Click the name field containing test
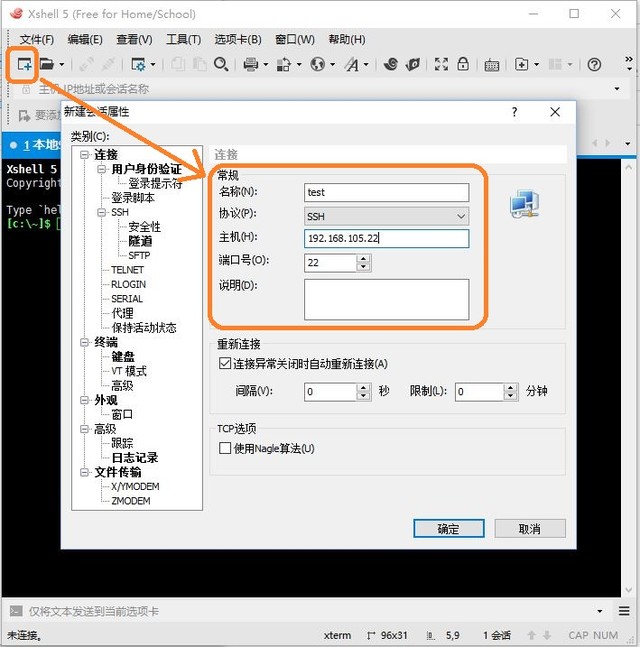The height and width of the screenshot is (647, 640). (x=386, y=193)
